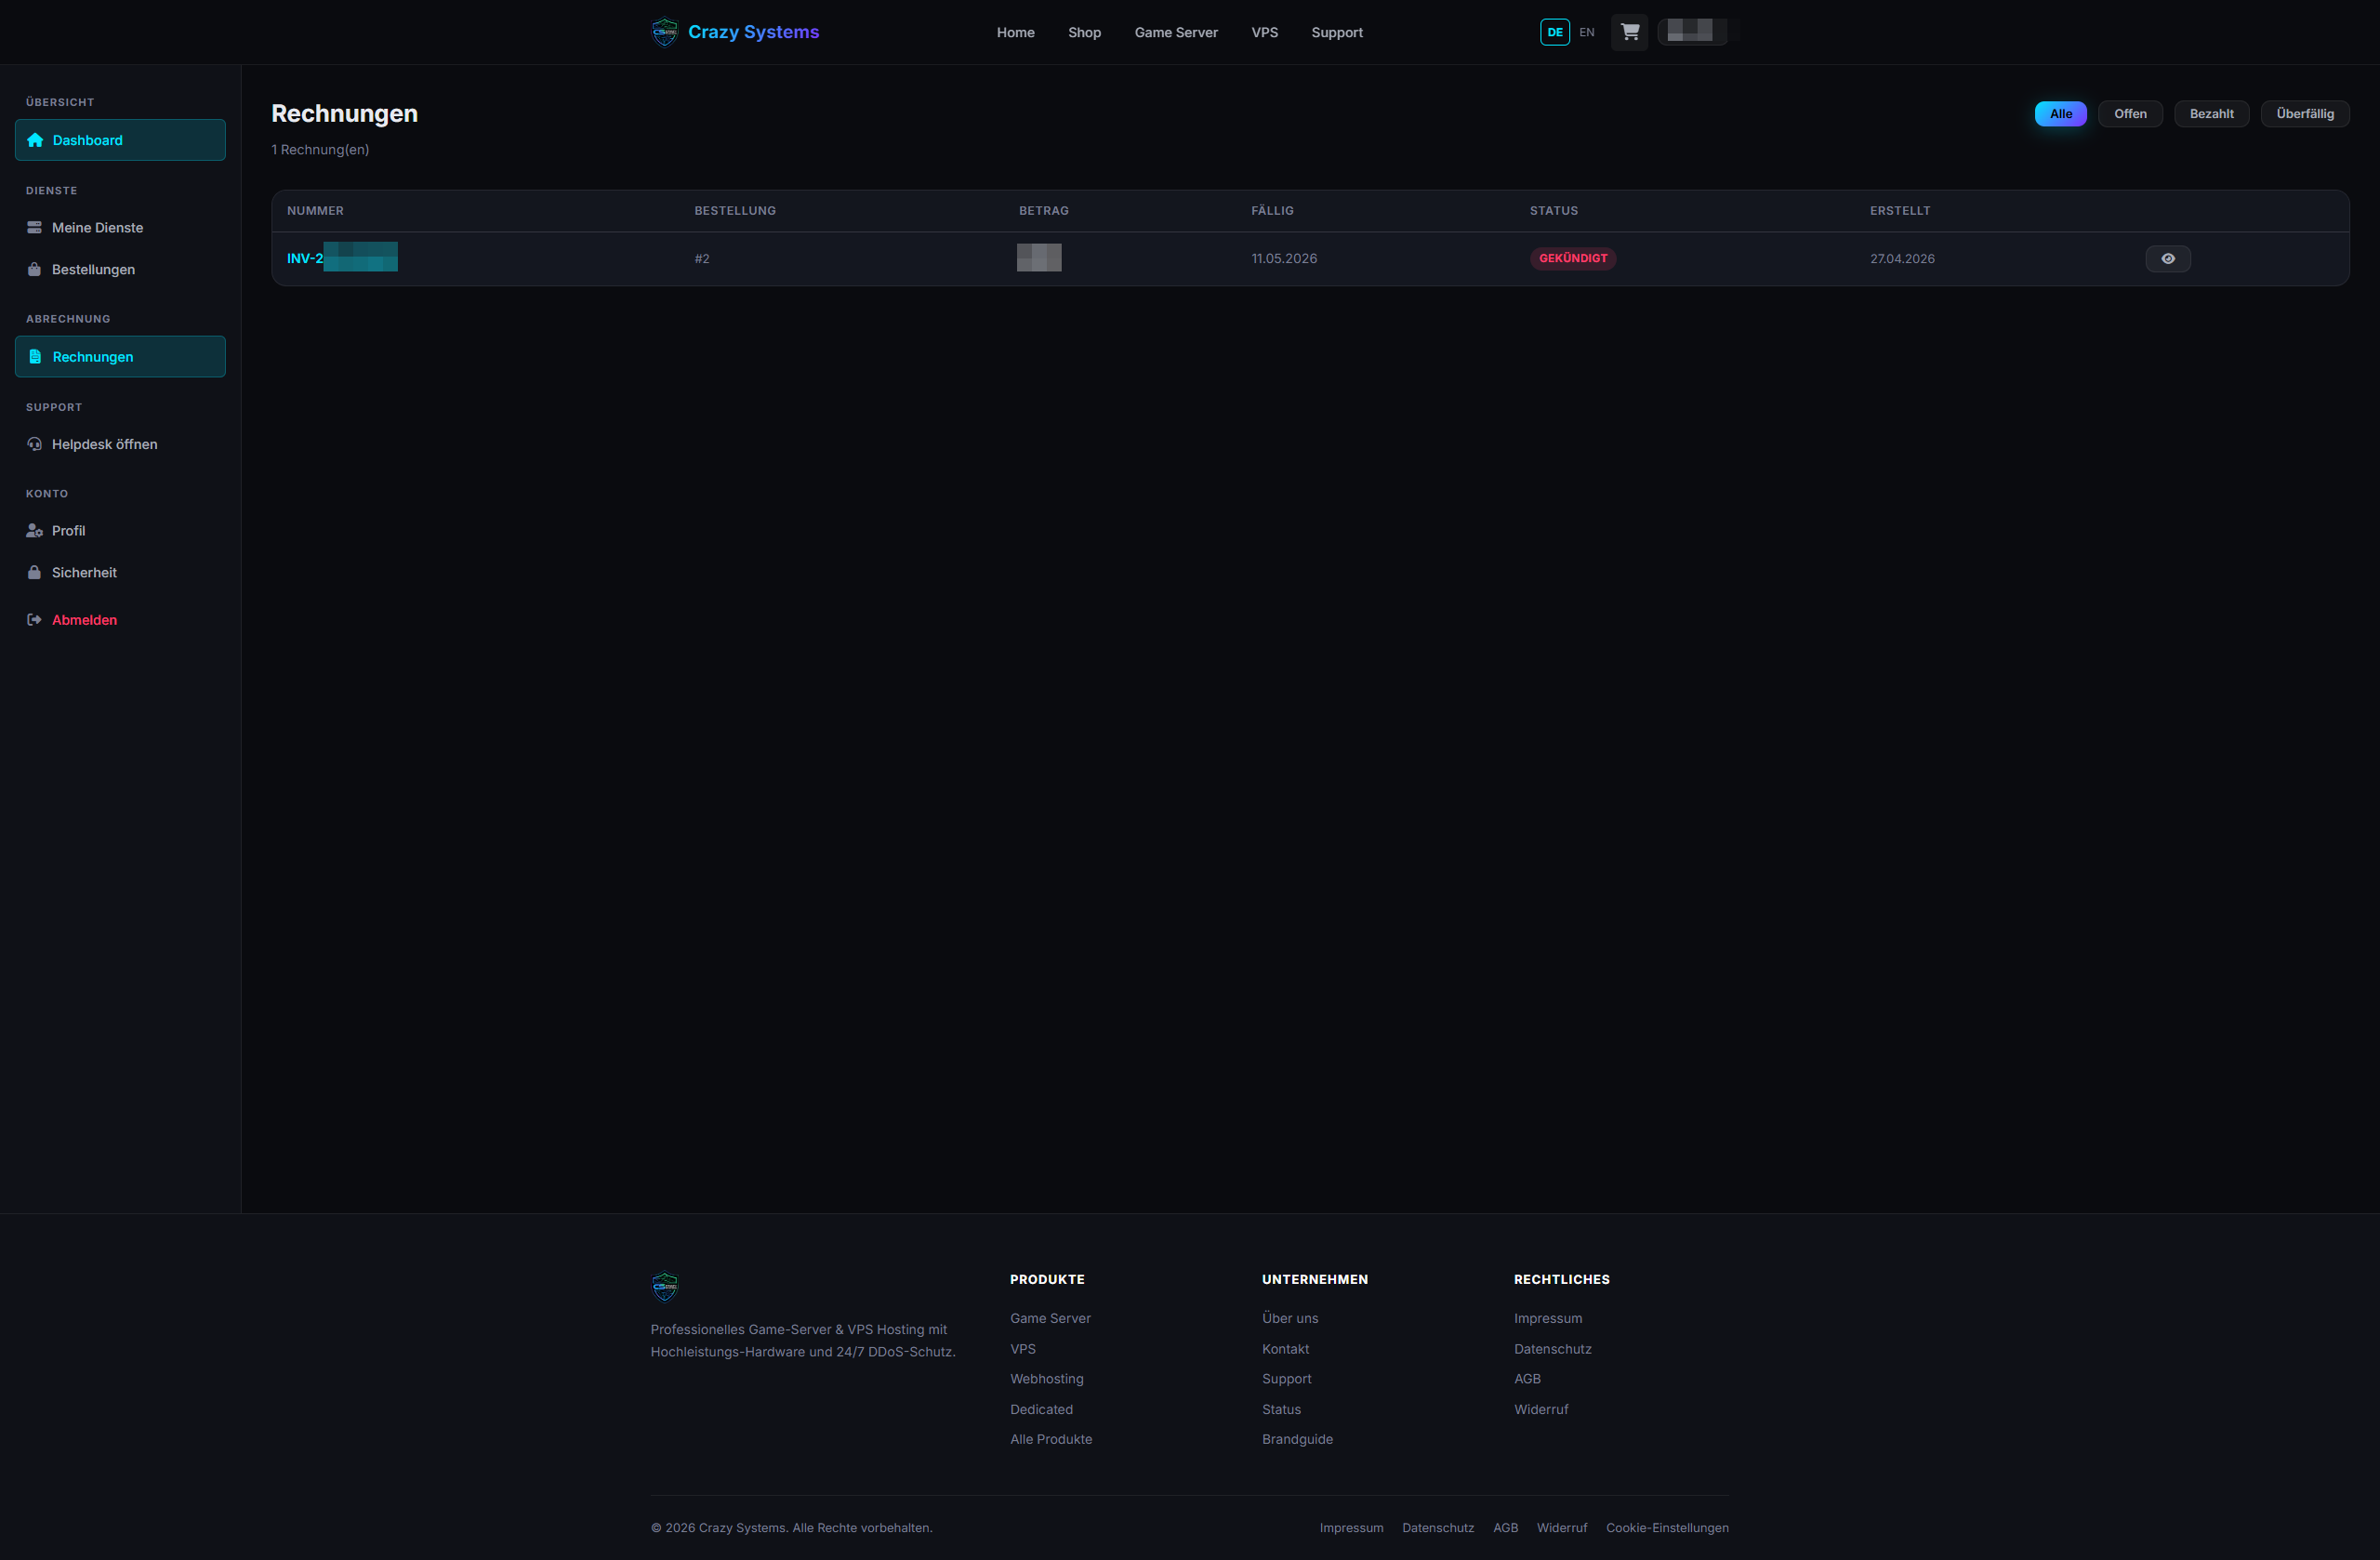Click the Sicherheit lock icon
The height and width of the screenshot is (1560, 2380).
pos(34,573)
